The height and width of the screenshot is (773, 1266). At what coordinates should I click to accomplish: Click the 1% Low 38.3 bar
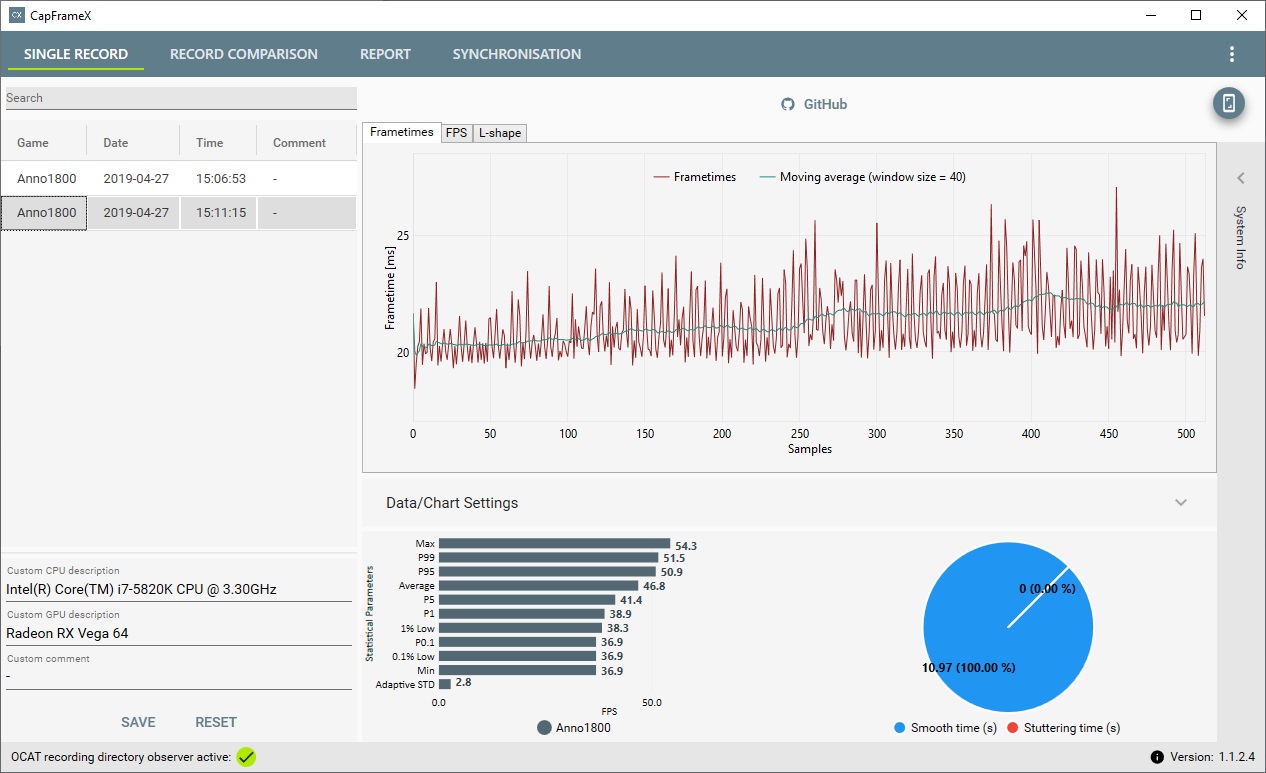(520, 628)
